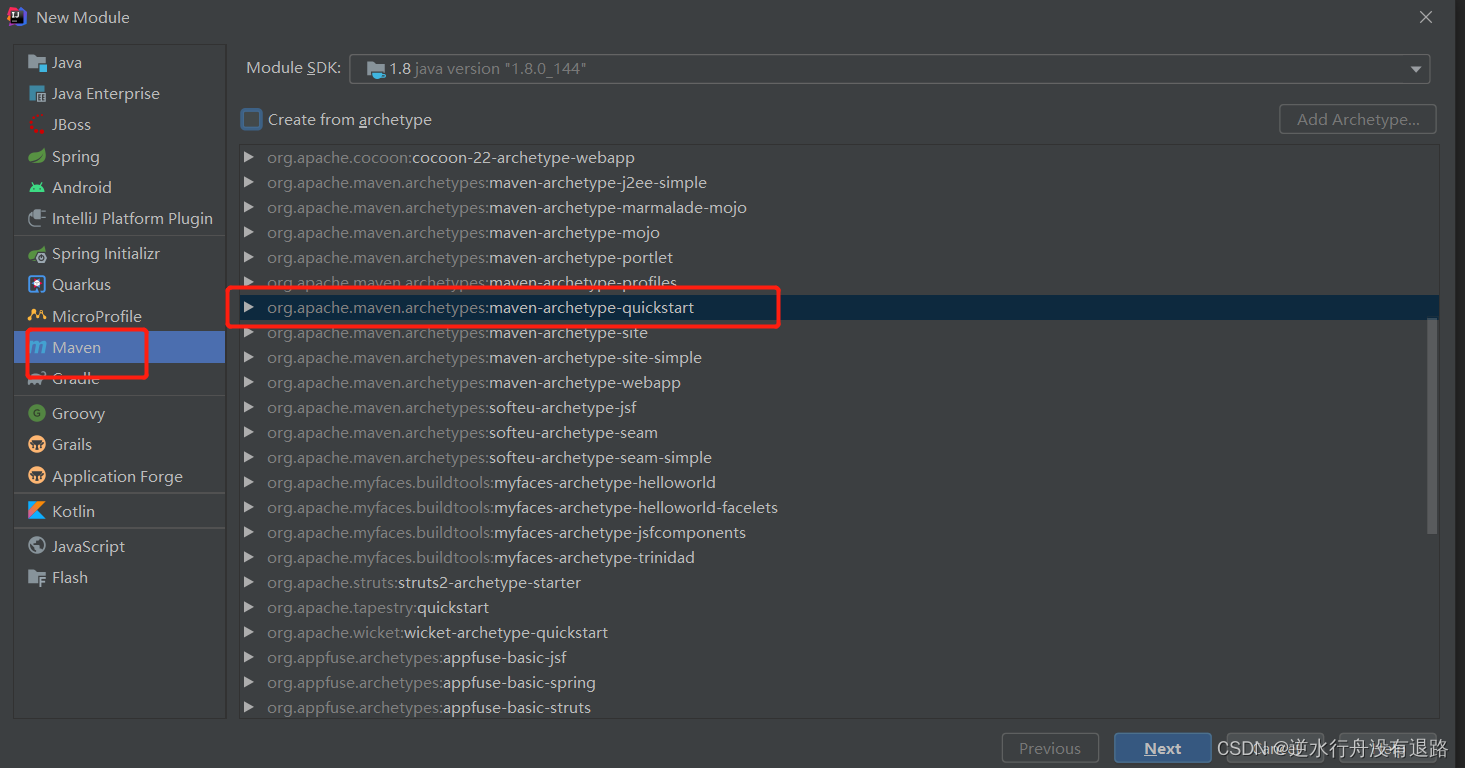1465x768 pixels.
Task: Click the Quarkus icon
Action: (x=37, y=285)
